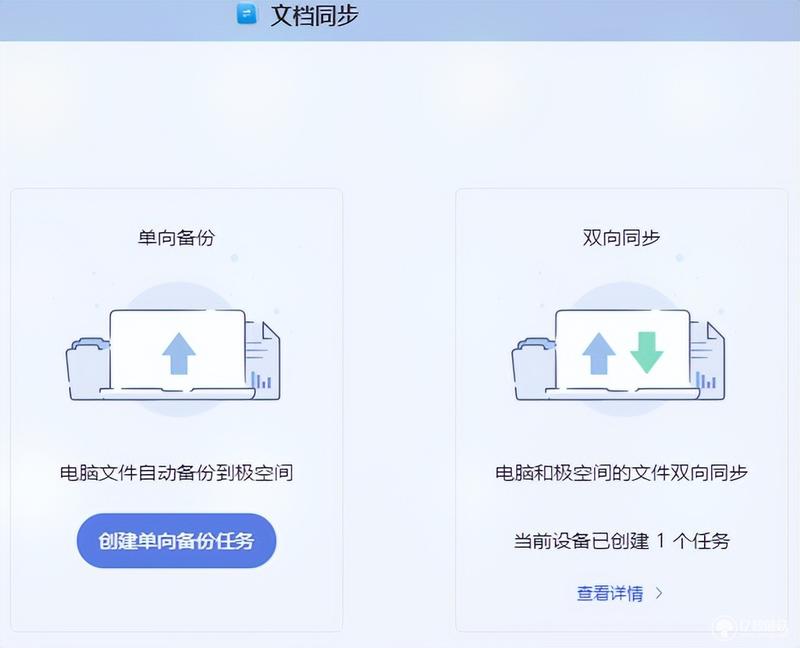Click the folder icon in 双向同步 illustration
Viewport: 800px width, 648px height.
(x=534, y=368)
